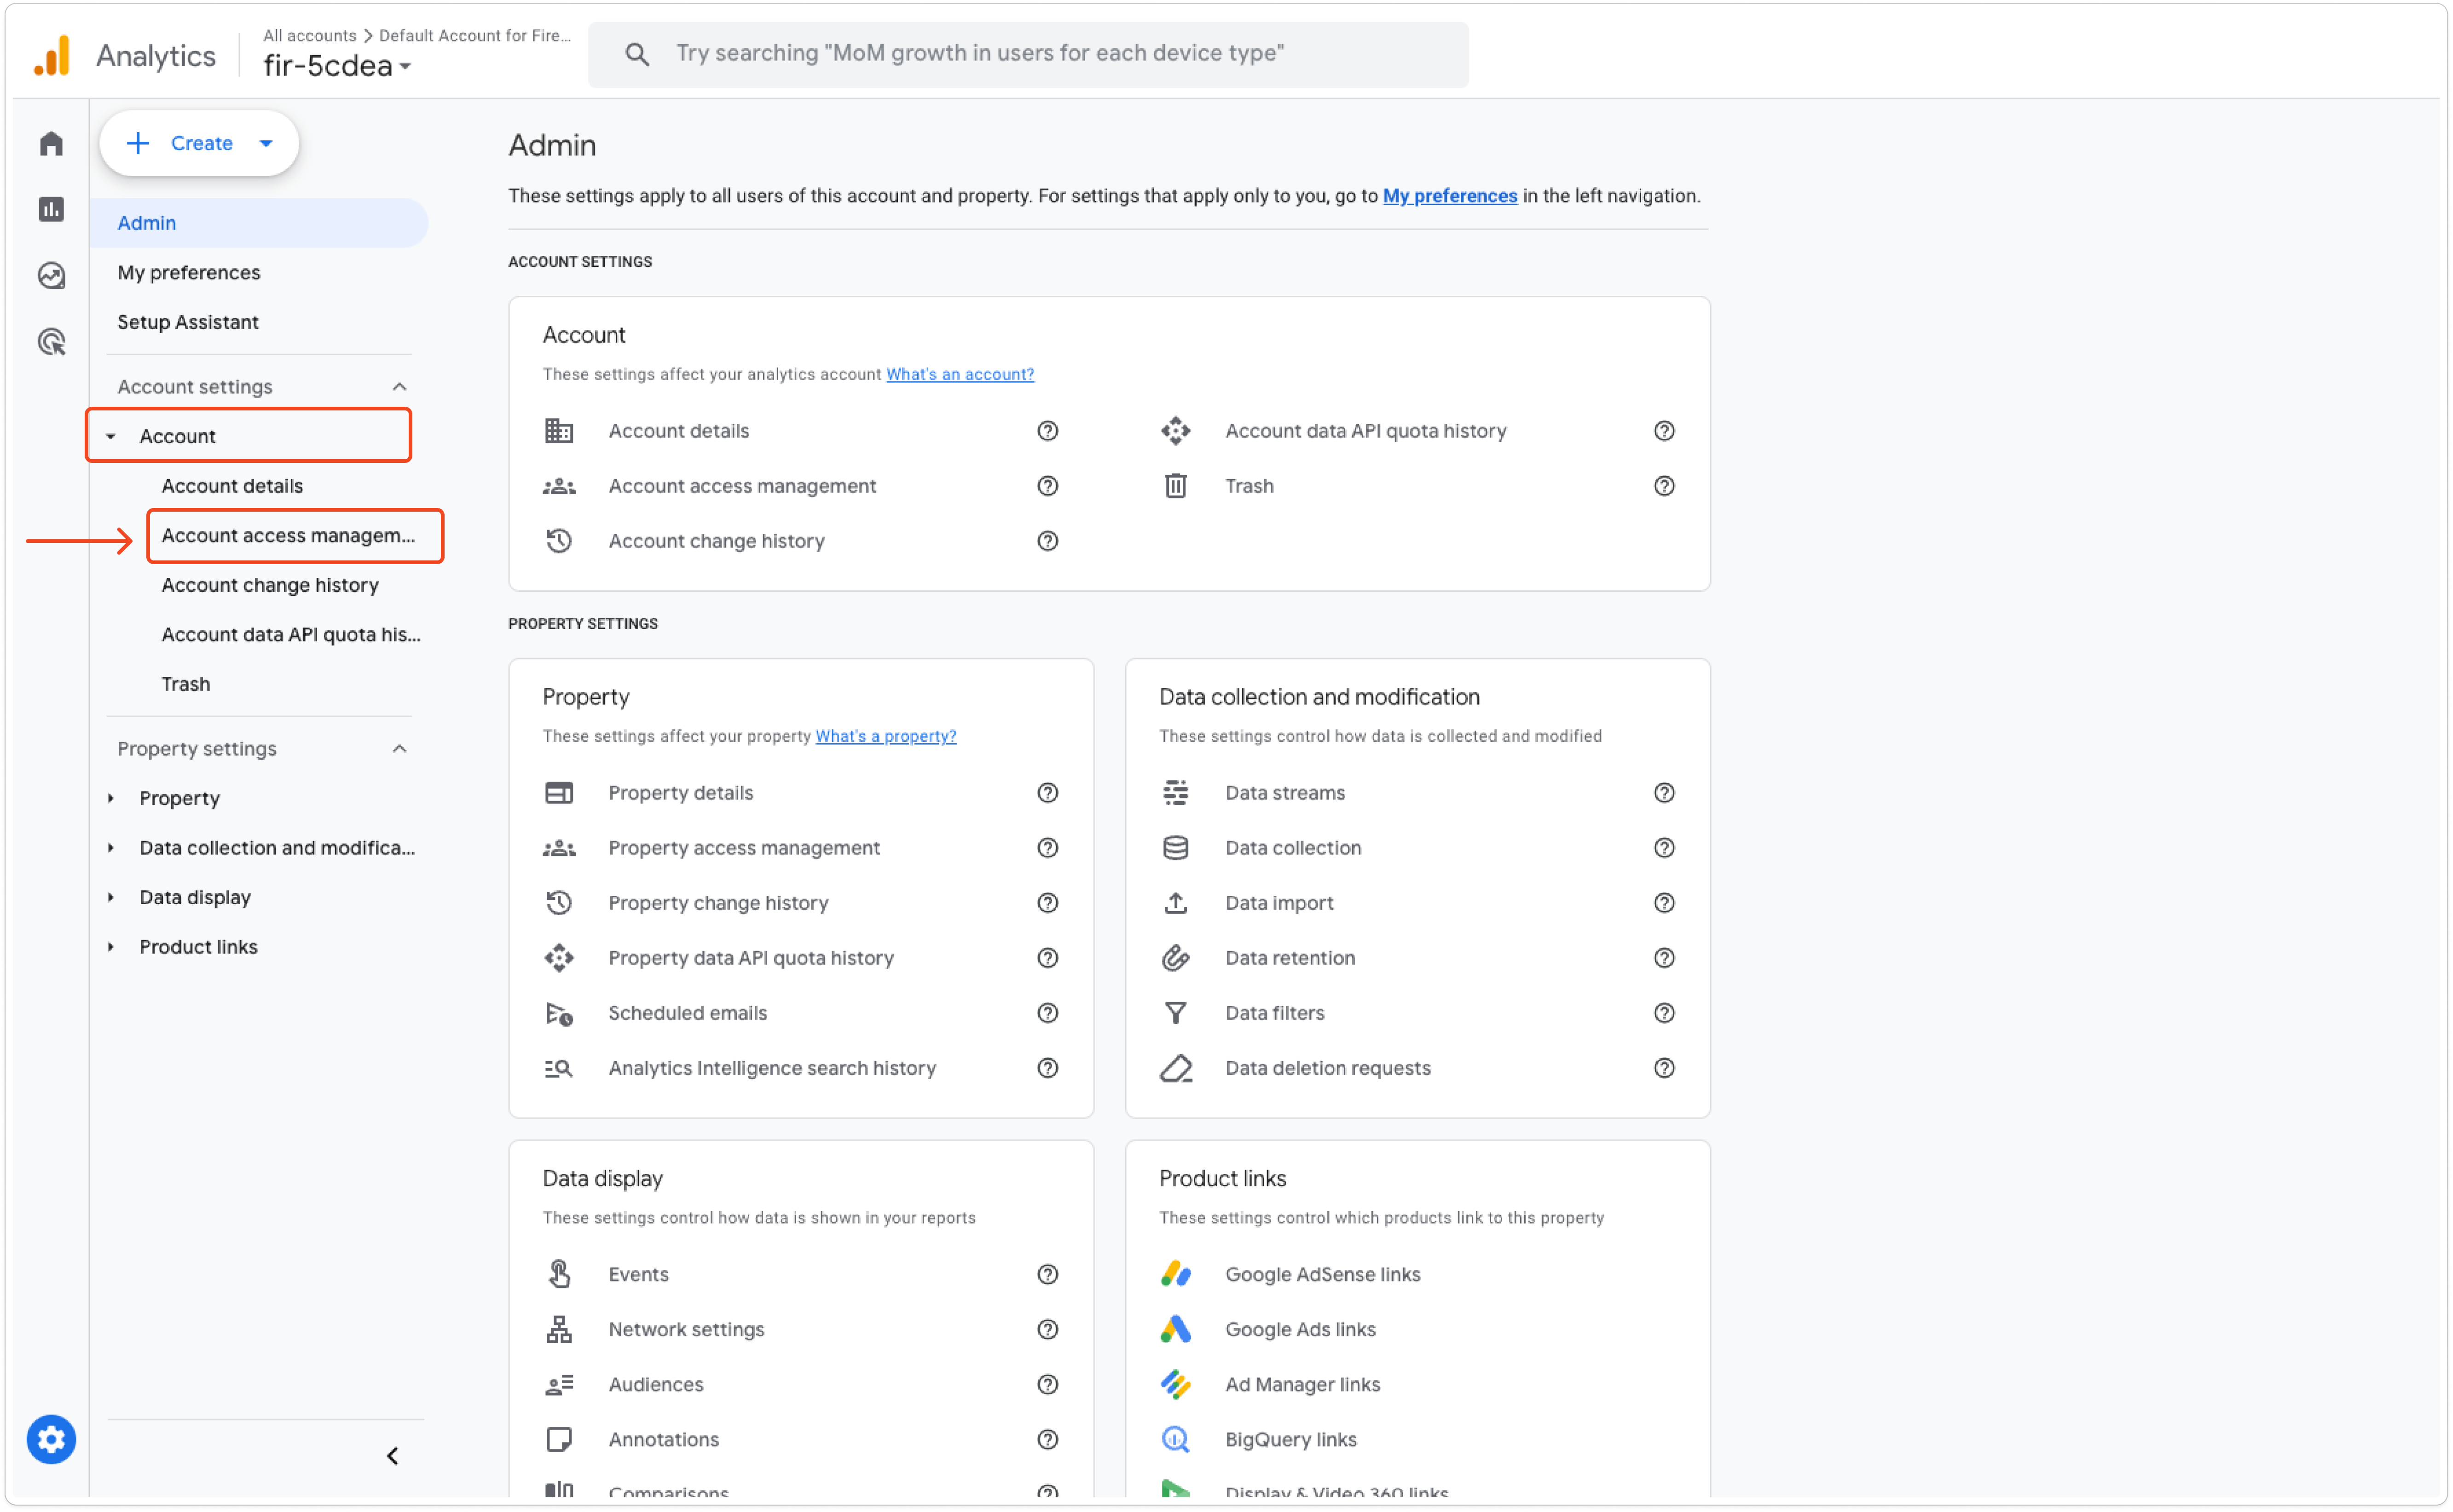
Task: Select Setup Assistant in left navigation
Action: (188, 322)
